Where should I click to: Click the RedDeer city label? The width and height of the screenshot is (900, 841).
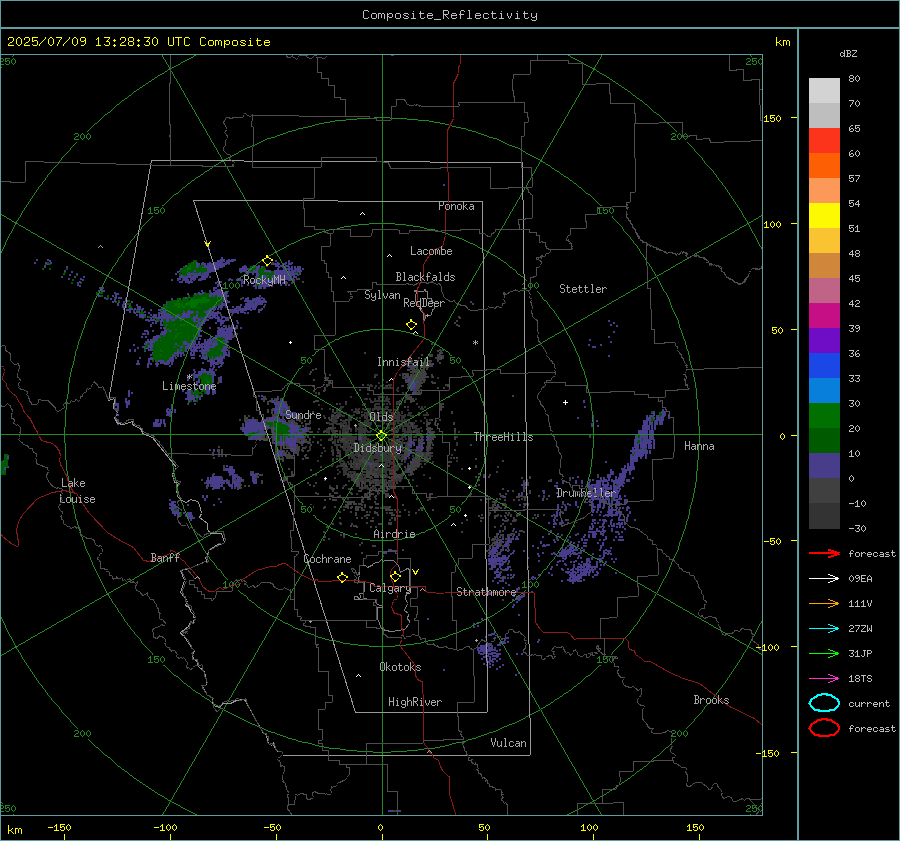[424, 303]
